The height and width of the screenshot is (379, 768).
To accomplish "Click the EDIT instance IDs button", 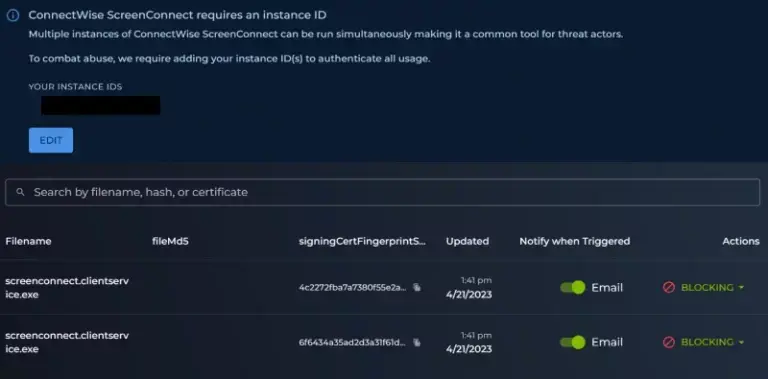I will tap(51, 141).
